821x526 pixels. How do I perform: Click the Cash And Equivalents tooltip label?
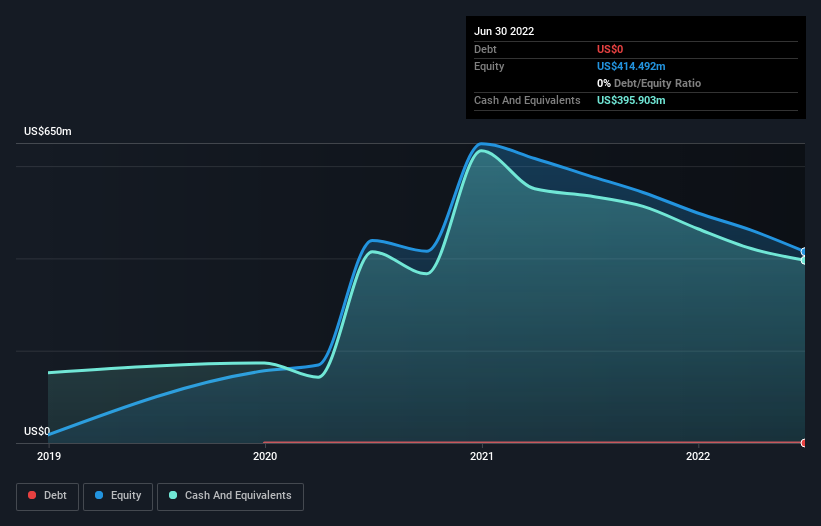tap(527, 100)
